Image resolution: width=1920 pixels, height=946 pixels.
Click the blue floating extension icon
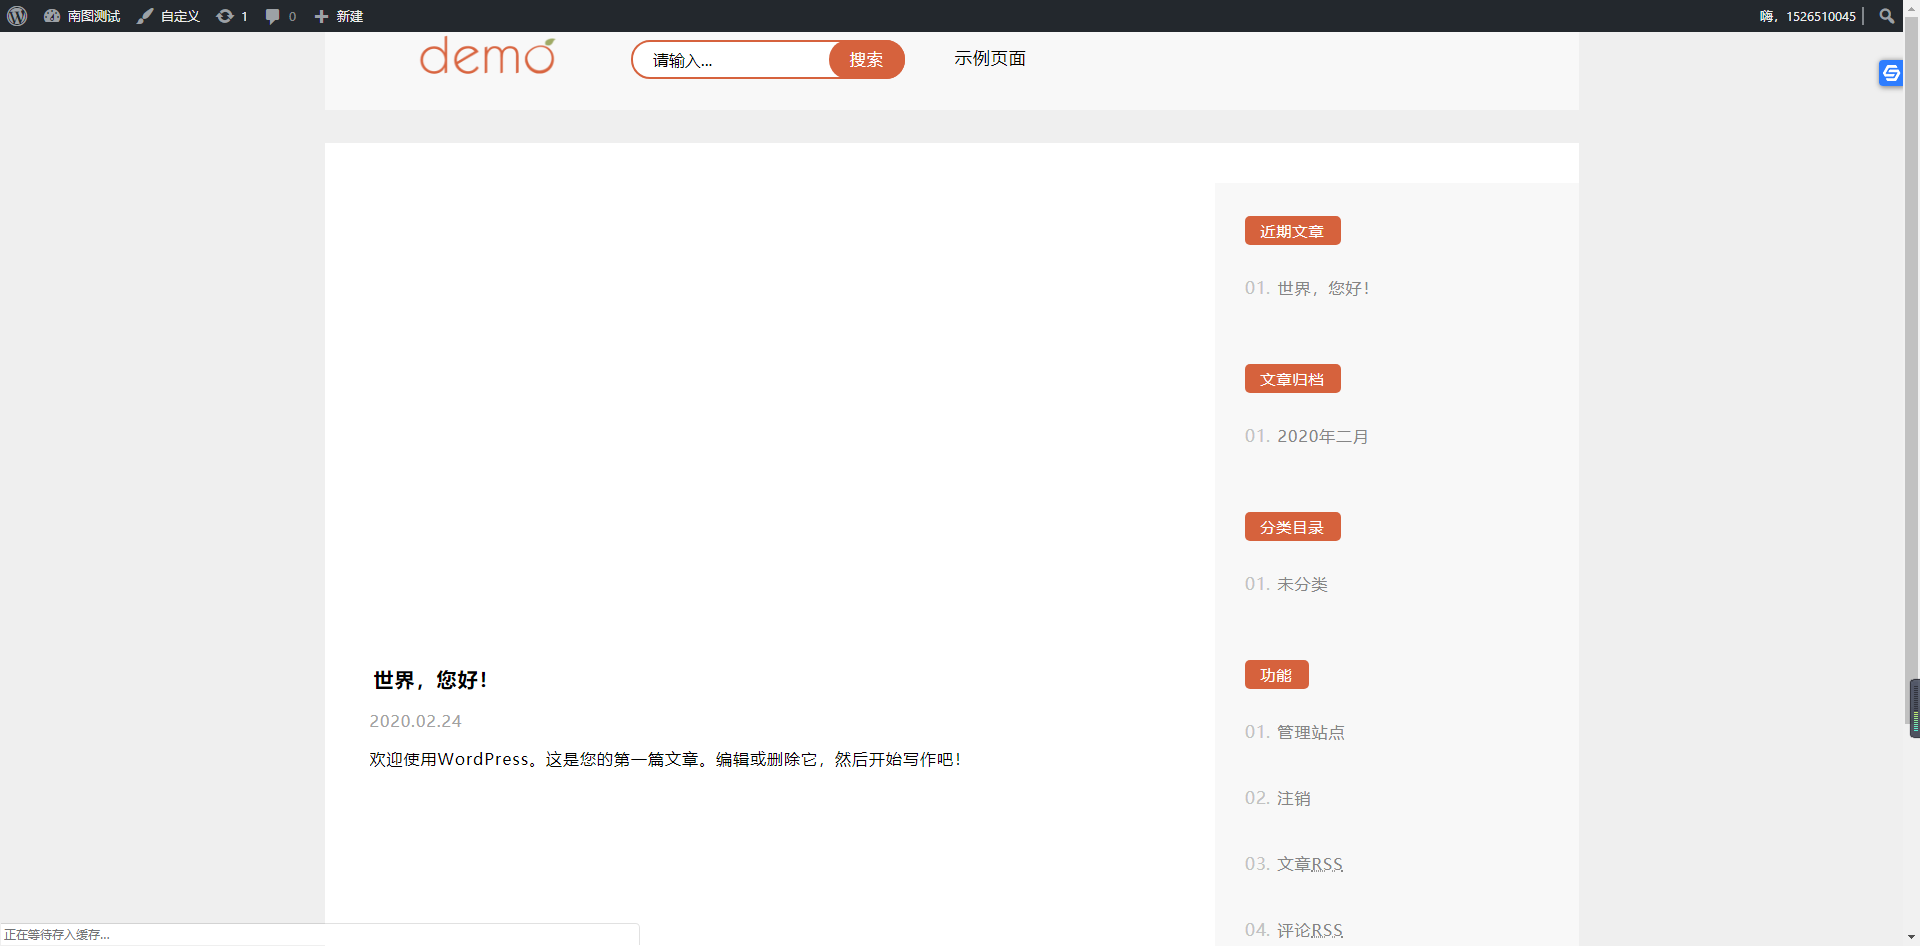pos(1890,73)
